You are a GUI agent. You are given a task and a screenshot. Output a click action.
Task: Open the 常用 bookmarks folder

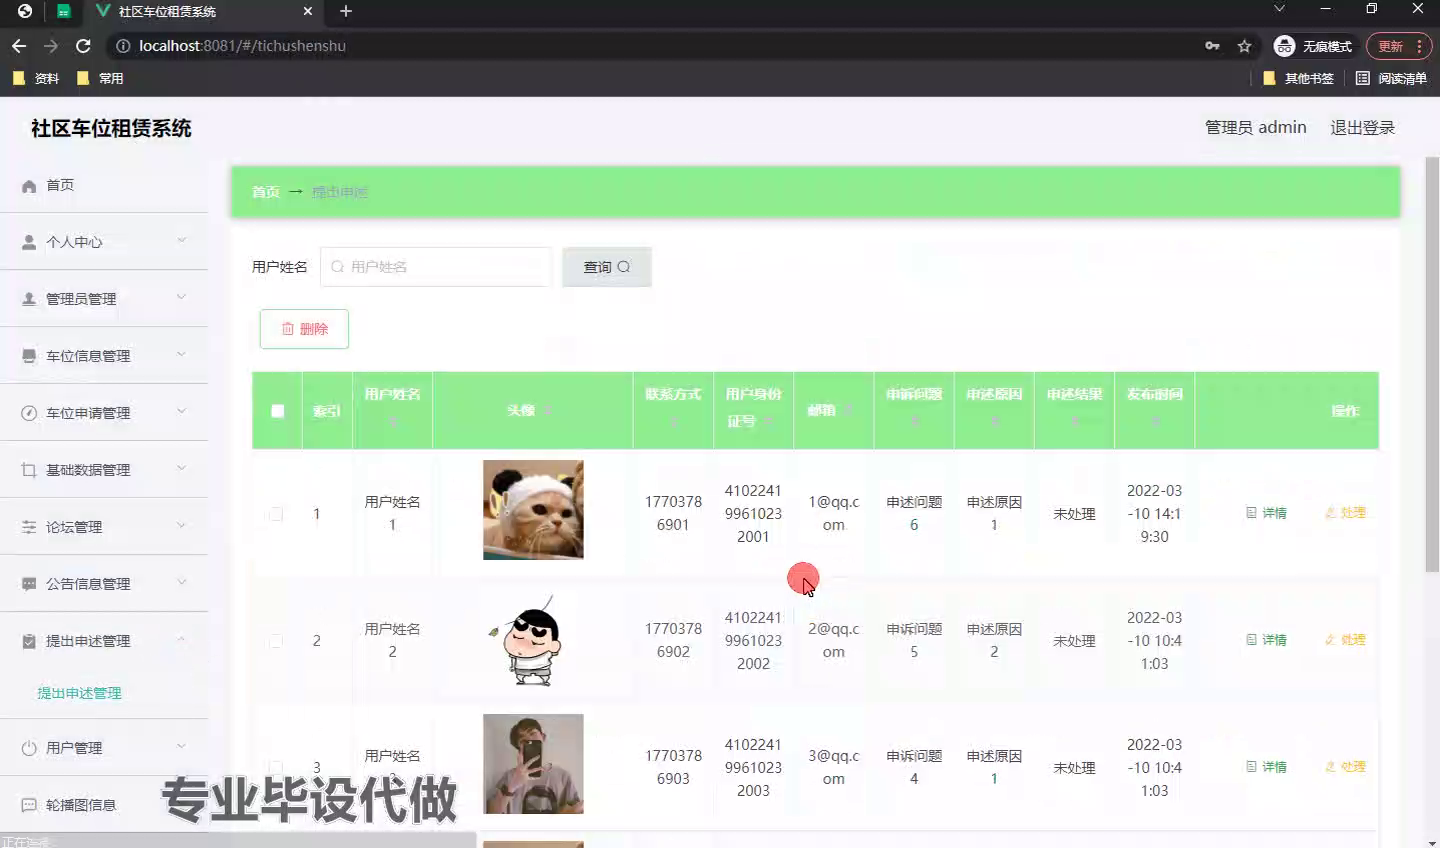100,78
